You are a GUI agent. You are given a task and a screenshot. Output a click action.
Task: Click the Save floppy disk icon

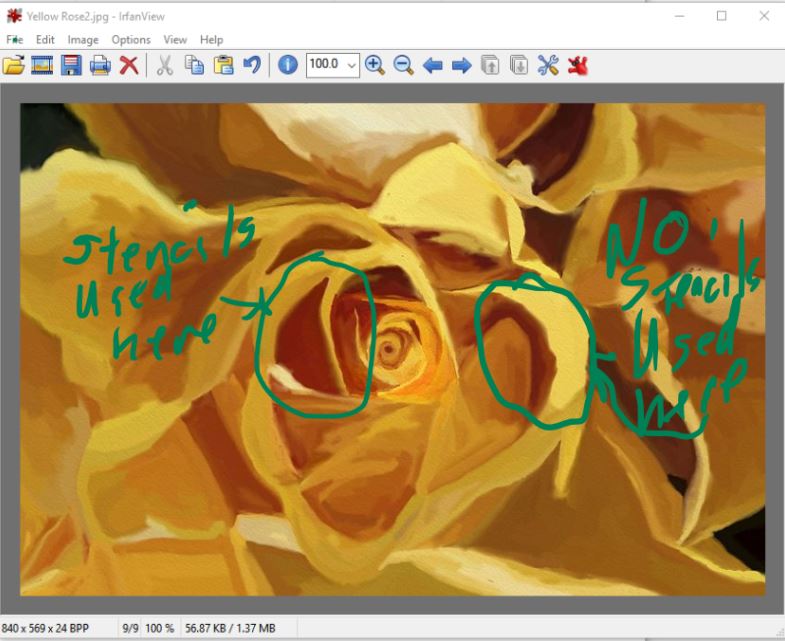click(x=71, y=65)
